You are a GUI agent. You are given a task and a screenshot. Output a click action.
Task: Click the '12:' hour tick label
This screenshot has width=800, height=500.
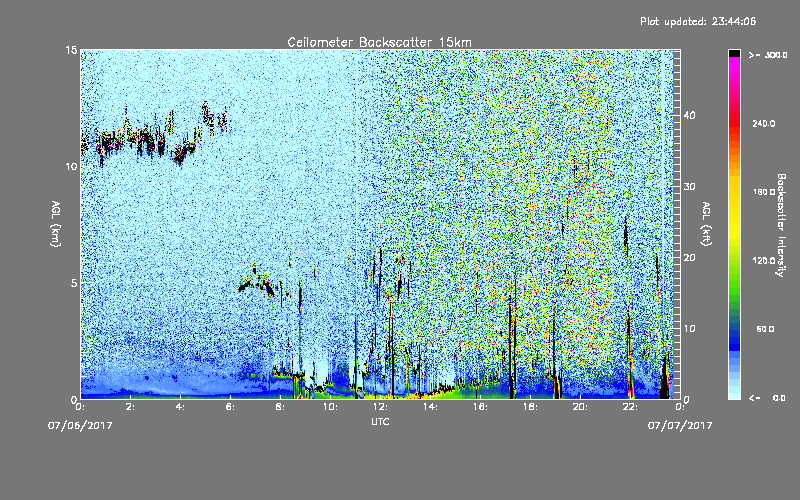click(x=380, y=407)
